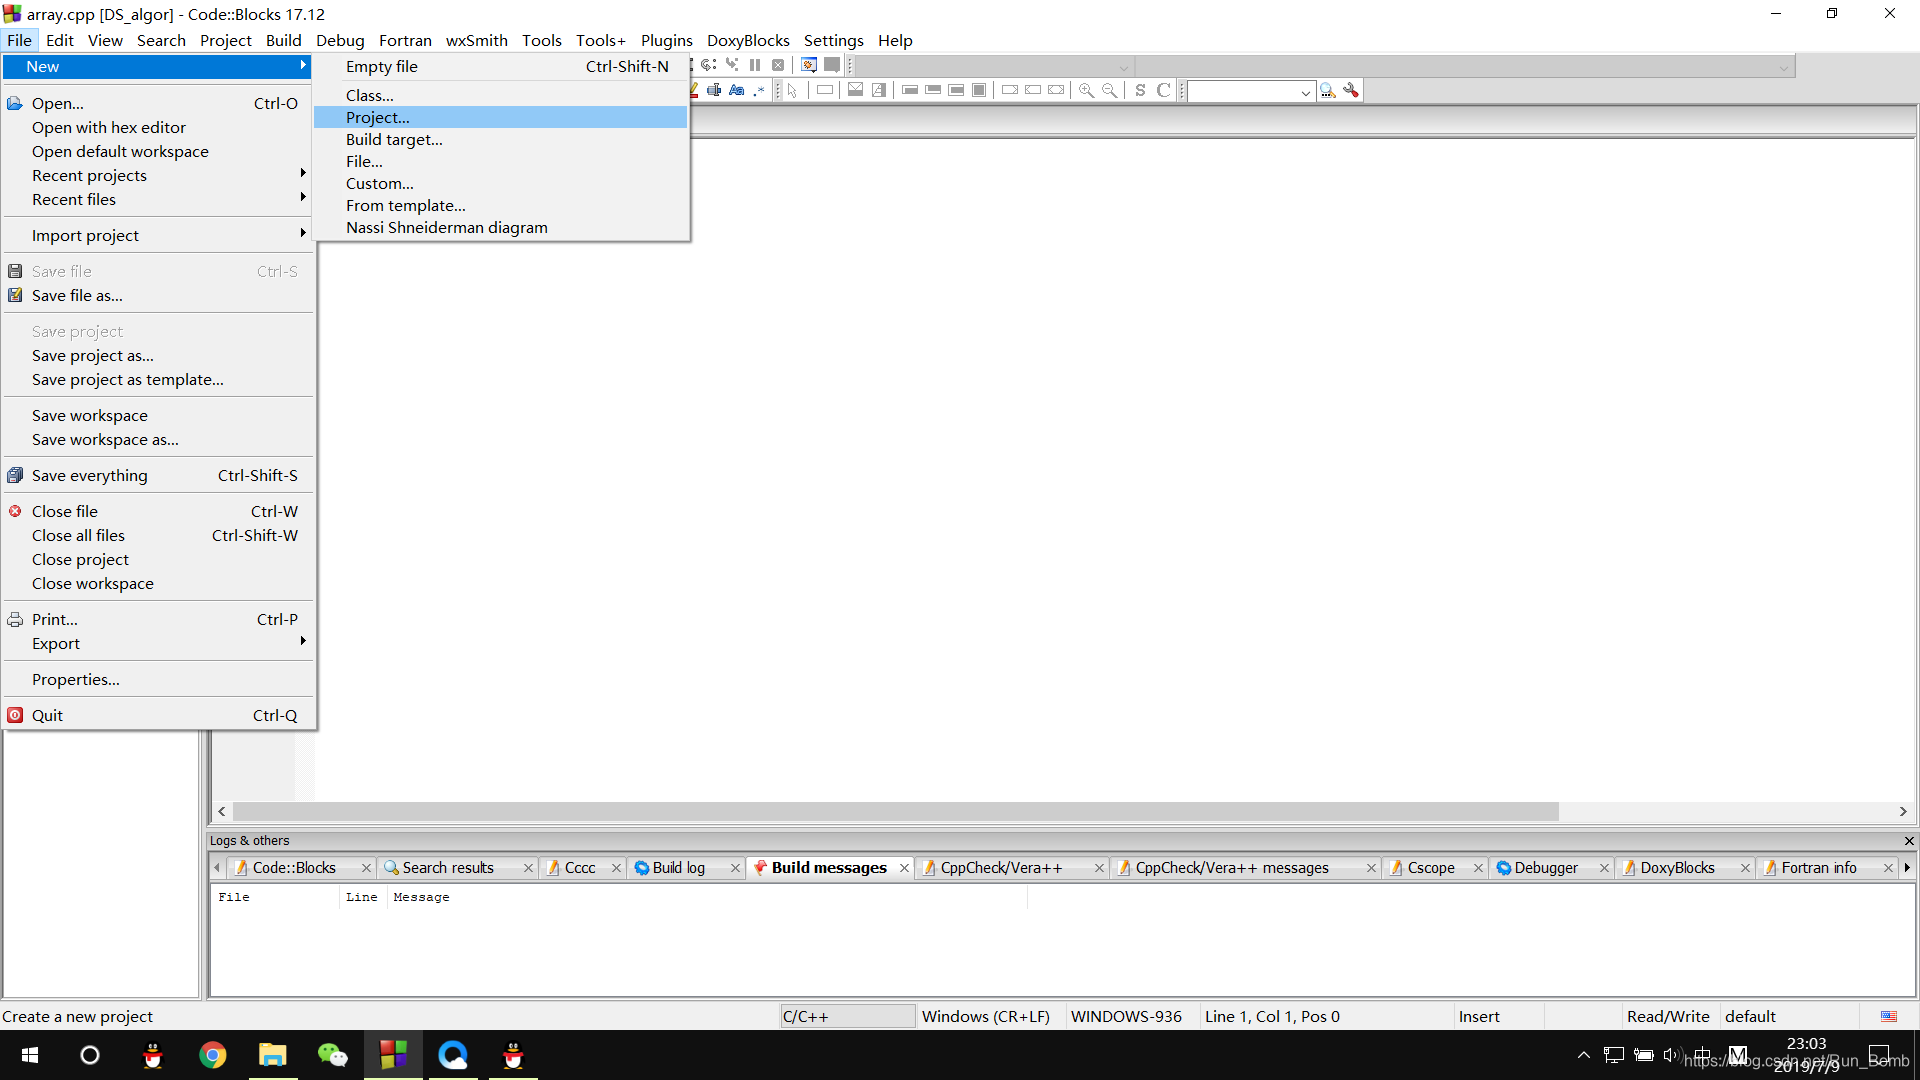
Task: Select the Build messages tab
Action: pyautogui.click(x=827, y=866)
